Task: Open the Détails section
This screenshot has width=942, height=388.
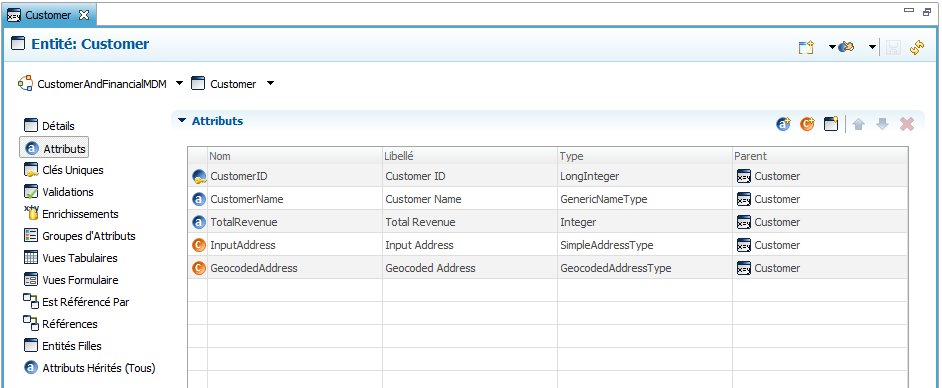Action: click(58, 126)
